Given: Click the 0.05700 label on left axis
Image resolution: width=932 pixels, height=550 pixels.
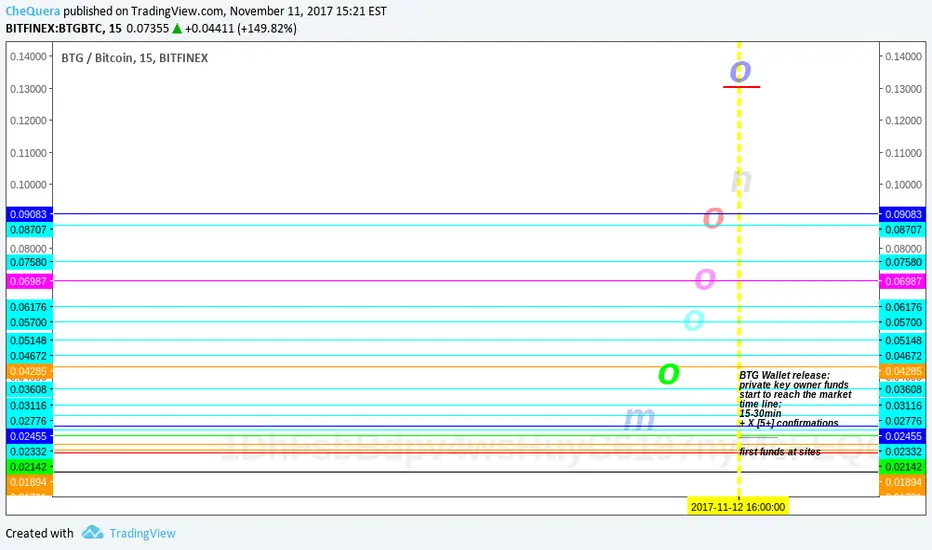Looking at the screenshot, I should click(29, 322).
